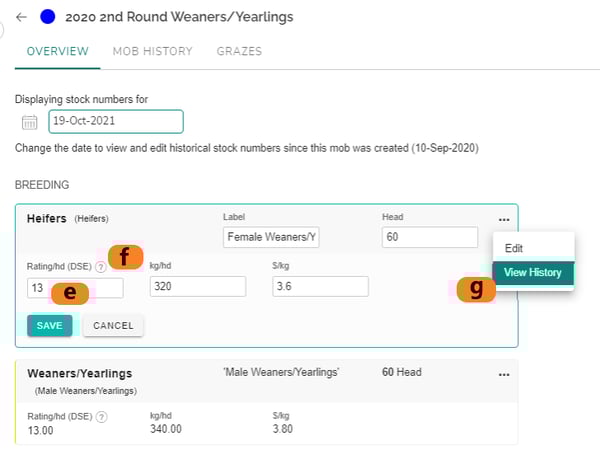This screenshot has width=600, height=450.
Task: Click the Heifers Rating/hd help icon
Action: click(101, 268)
